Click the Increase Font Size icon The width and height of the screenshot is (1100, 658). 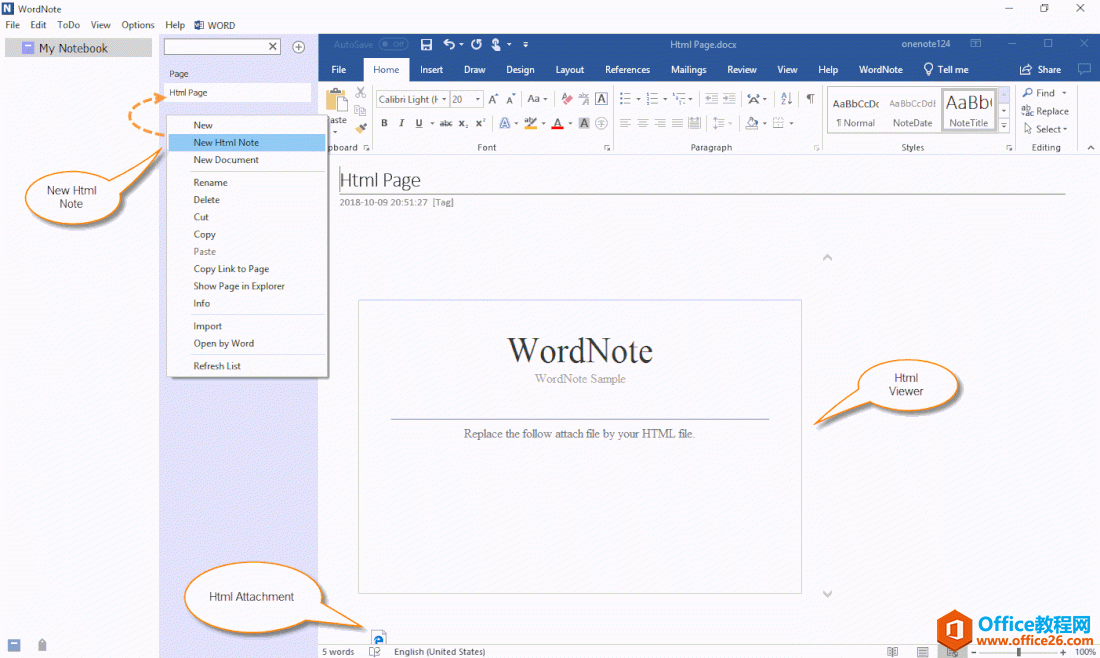point(493,97)
